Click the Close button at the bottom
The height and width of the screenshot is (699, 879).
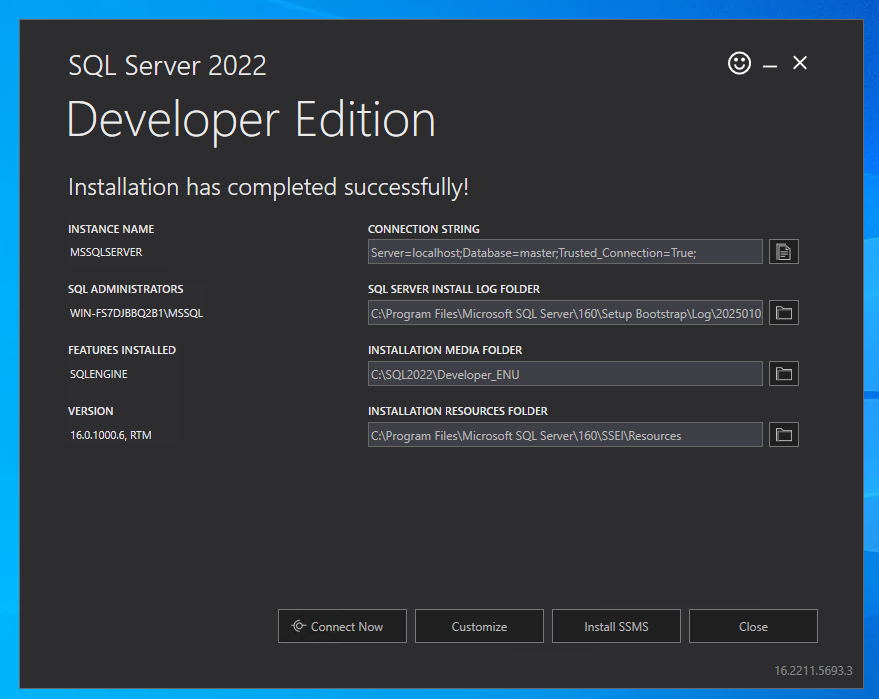753,626
